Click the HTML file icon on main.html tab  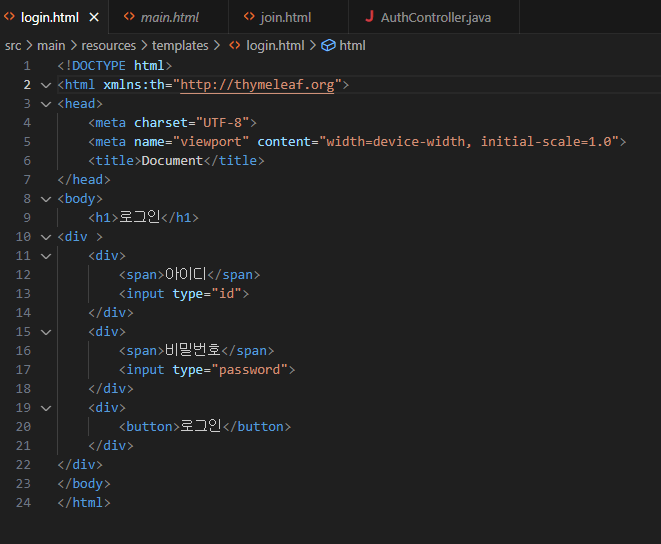pyautogui.click(x=129, y=17)
